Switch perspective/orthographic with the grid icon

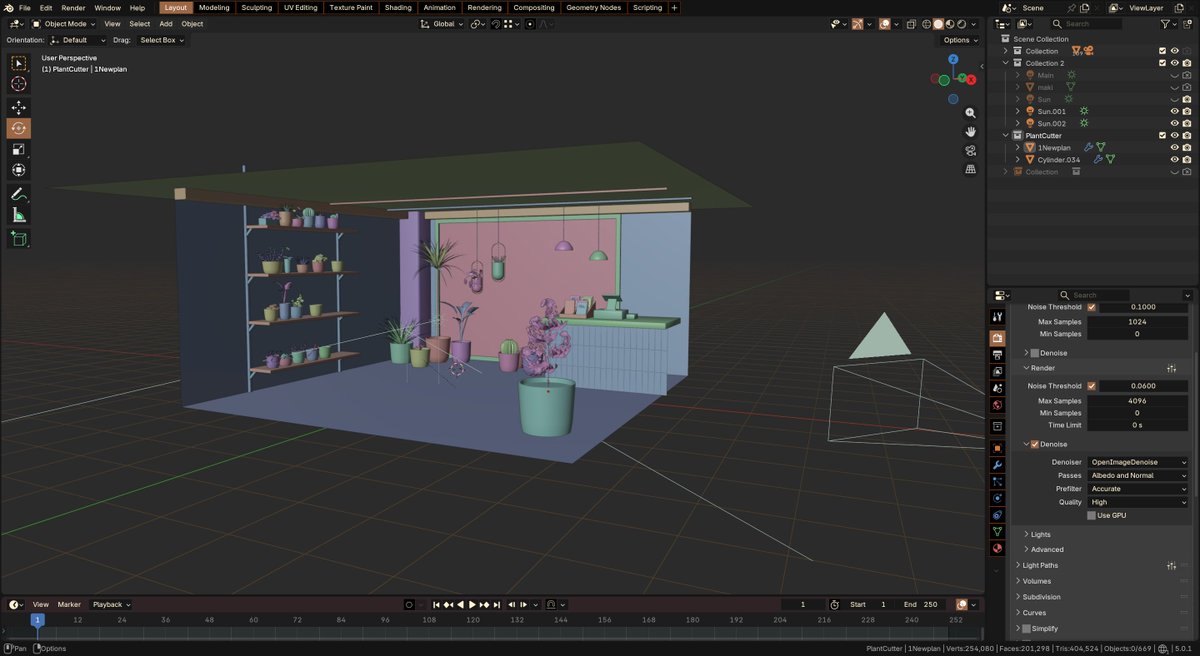pyautogui.click(x=970, y=170)
